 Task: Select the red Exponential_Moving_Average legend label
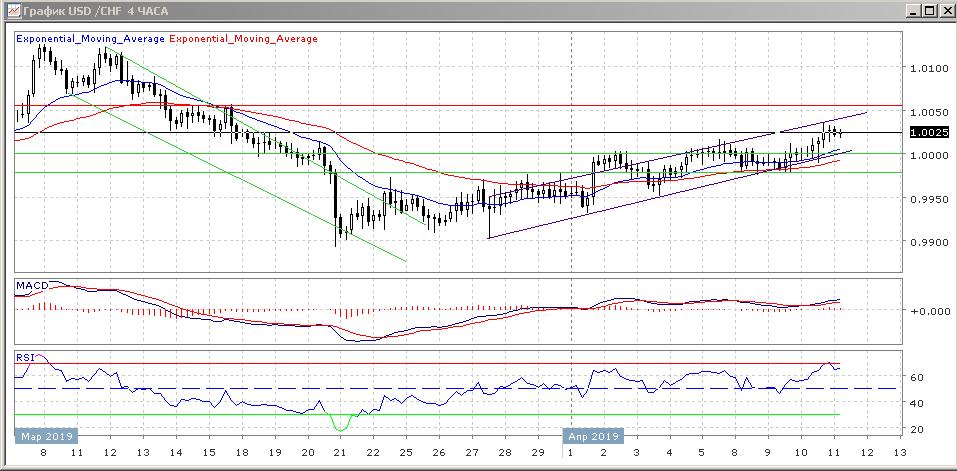click(244, 39)
